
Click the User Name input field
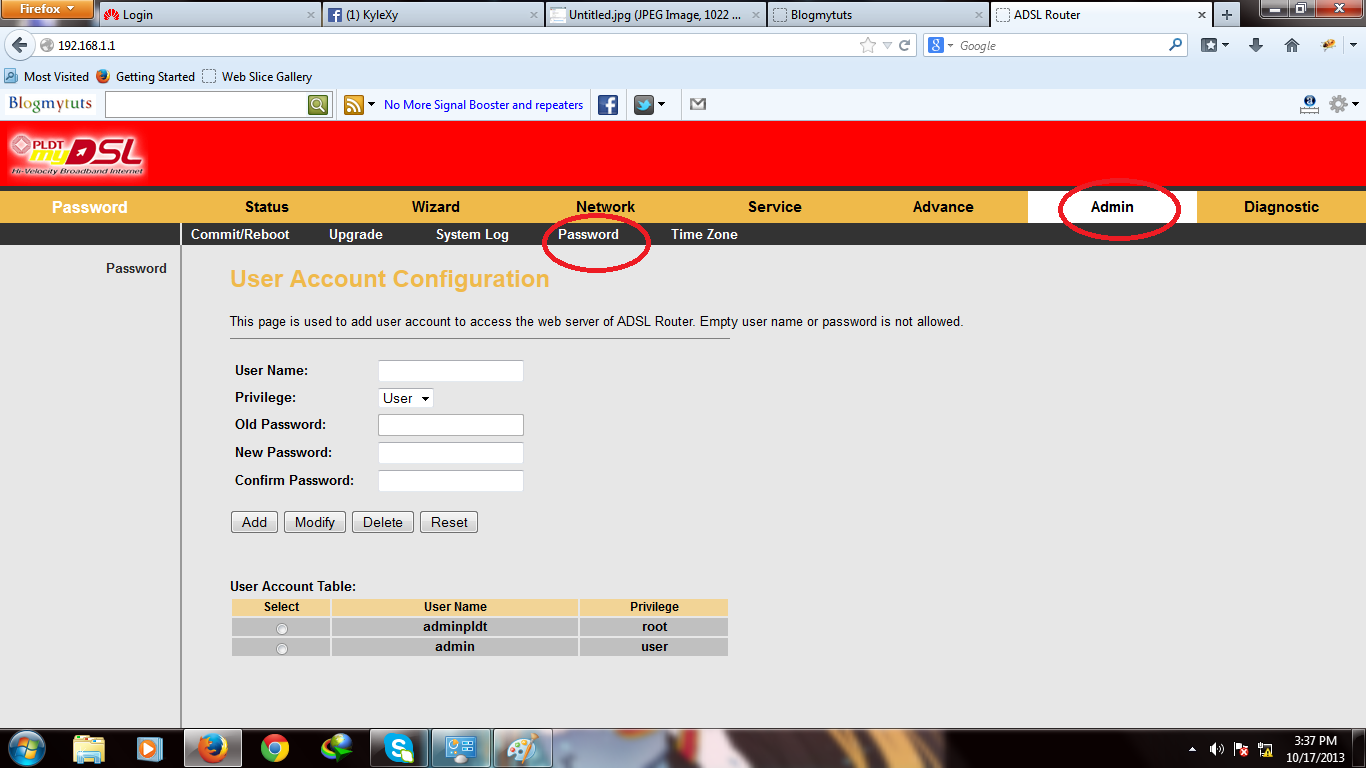(x=451, y=371)
